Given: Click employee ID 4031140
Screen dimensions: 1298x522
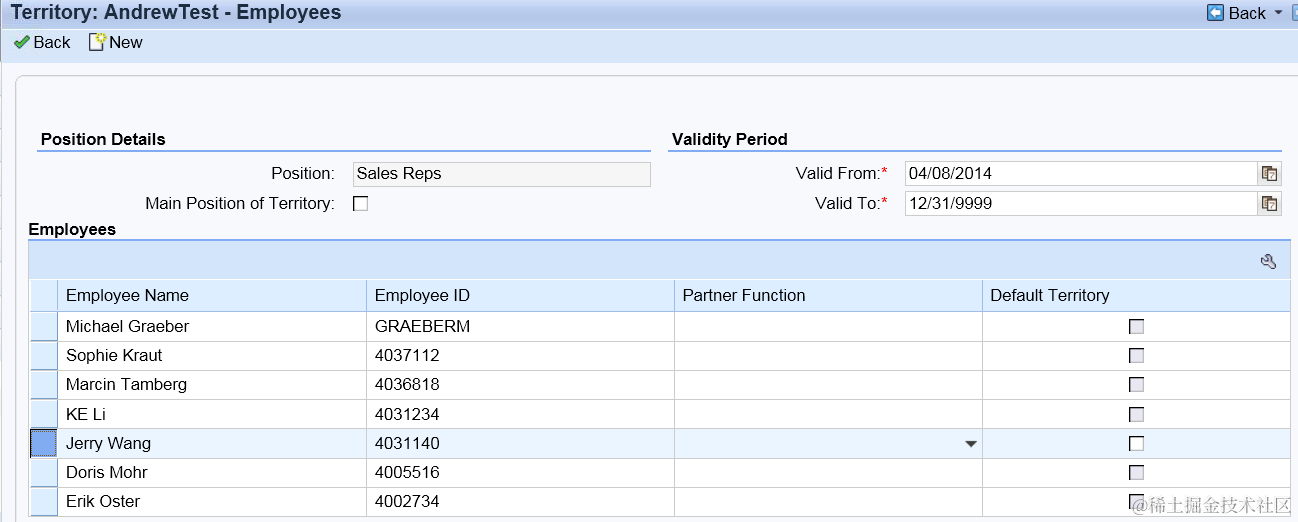Looking at the screenshot, I should point(407,443).
